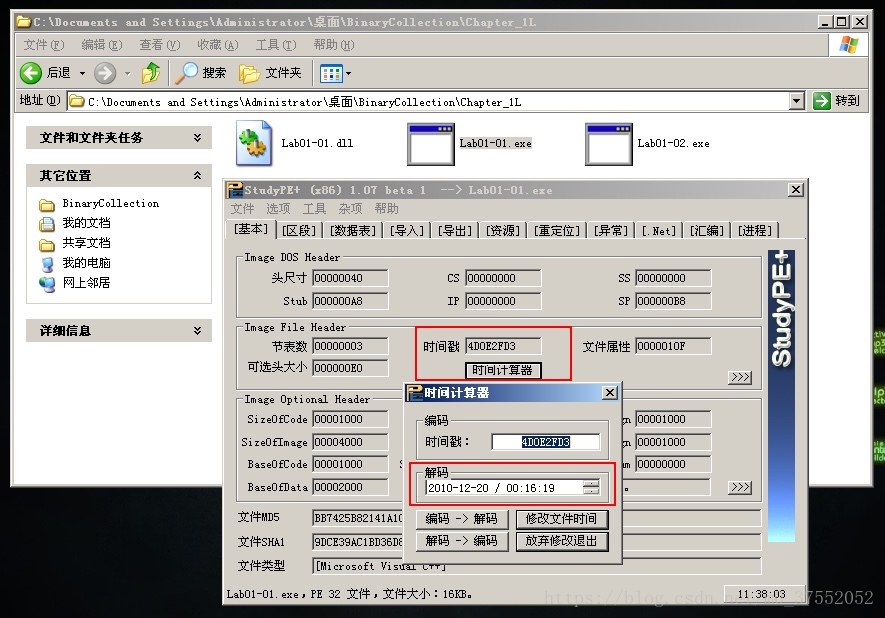Viewport: 885px width, 618px height.
Task: Click the Windows logo in Explorer toolbar
Action: [848, 45]
